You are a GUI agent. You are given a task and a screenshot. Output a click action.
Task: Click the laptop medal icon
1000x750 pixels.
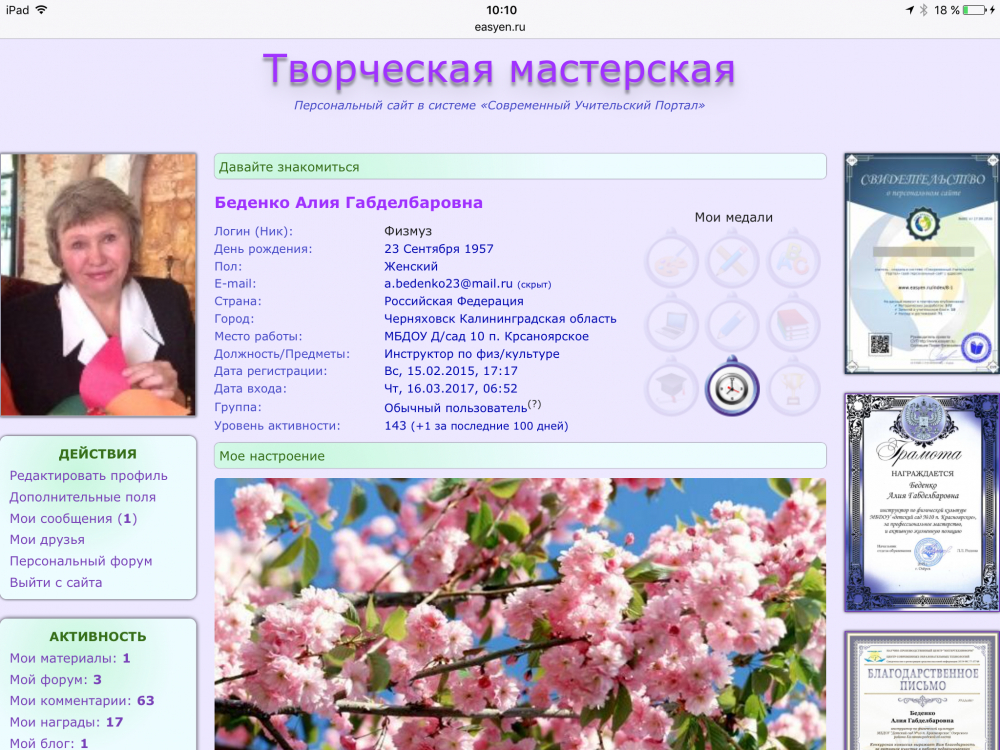[x=672, y=323]
